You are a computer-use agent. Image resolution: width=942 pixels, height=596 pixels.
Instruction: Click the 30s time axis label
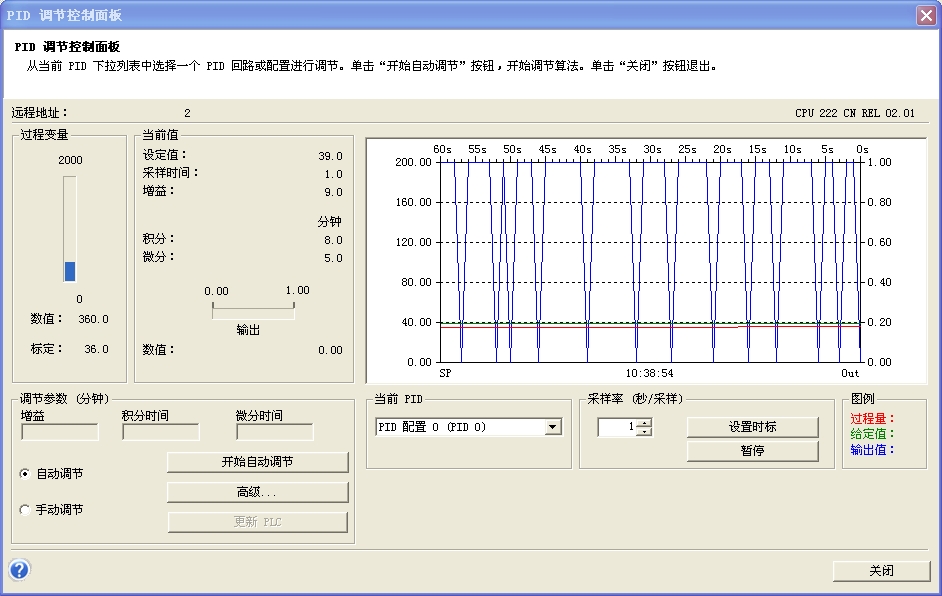coord(652,150)
